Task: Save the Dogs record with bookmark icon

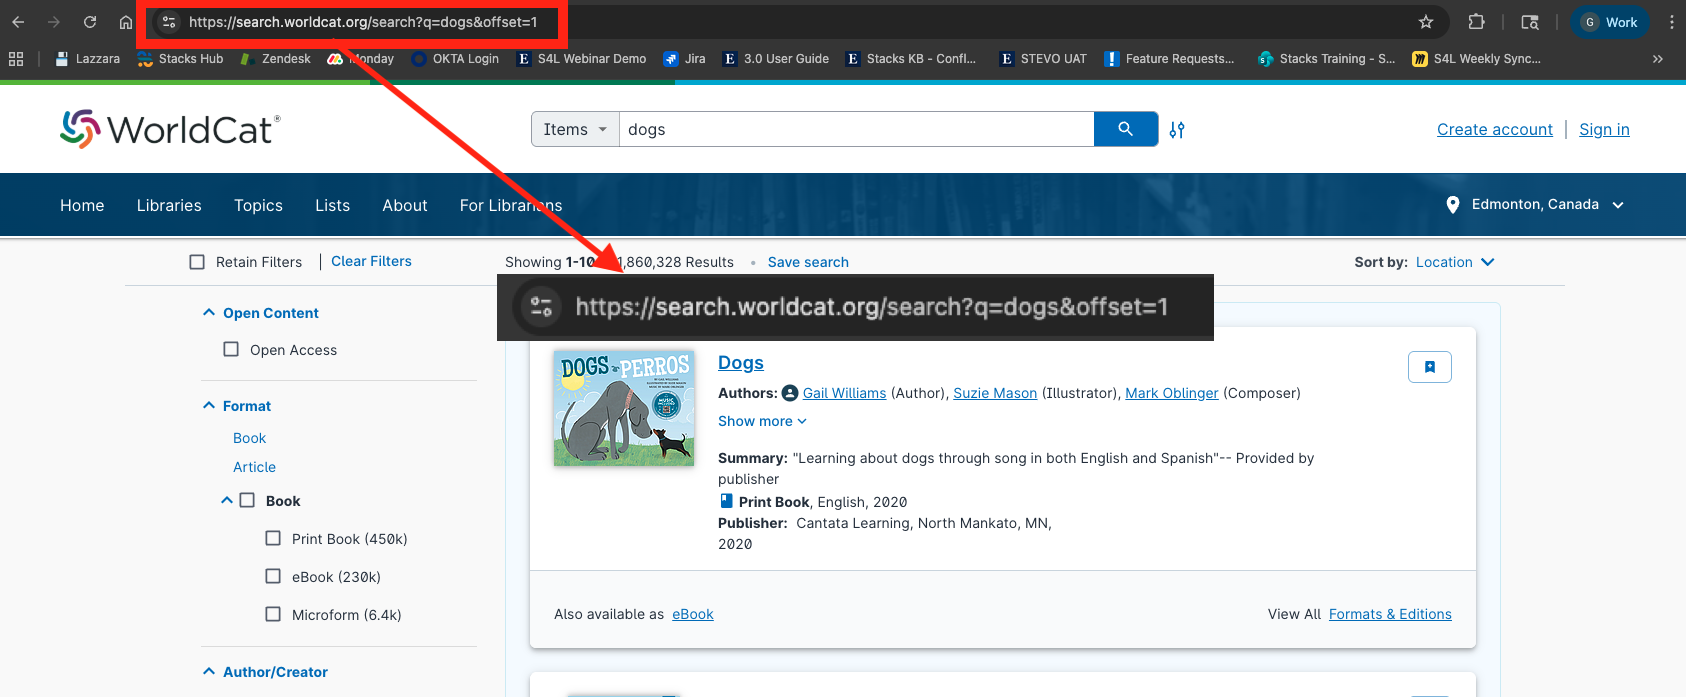Action: pos(1430,367)
